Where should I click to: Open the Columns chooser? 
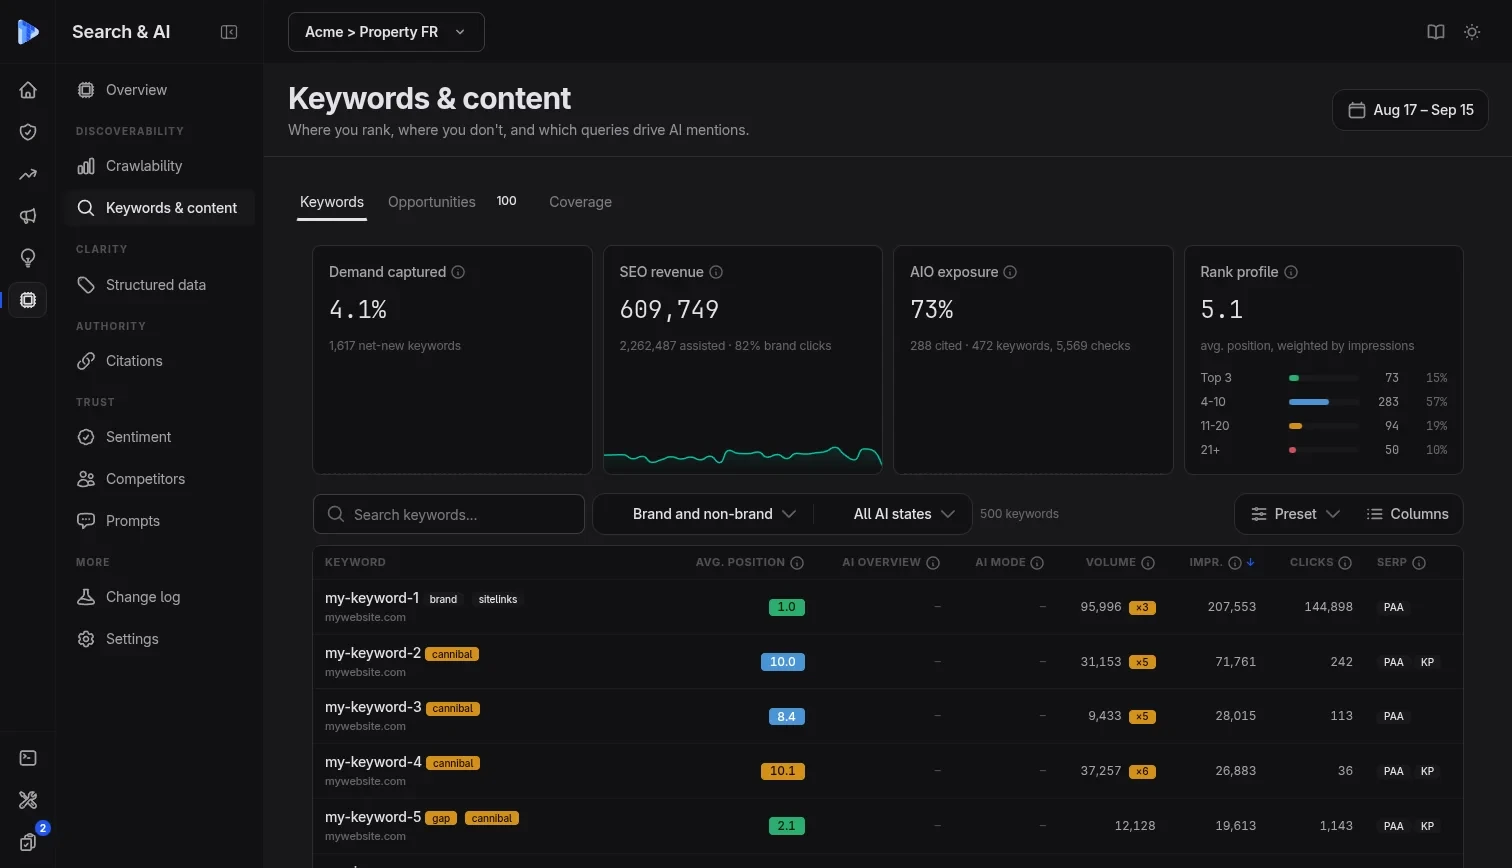1407,514
